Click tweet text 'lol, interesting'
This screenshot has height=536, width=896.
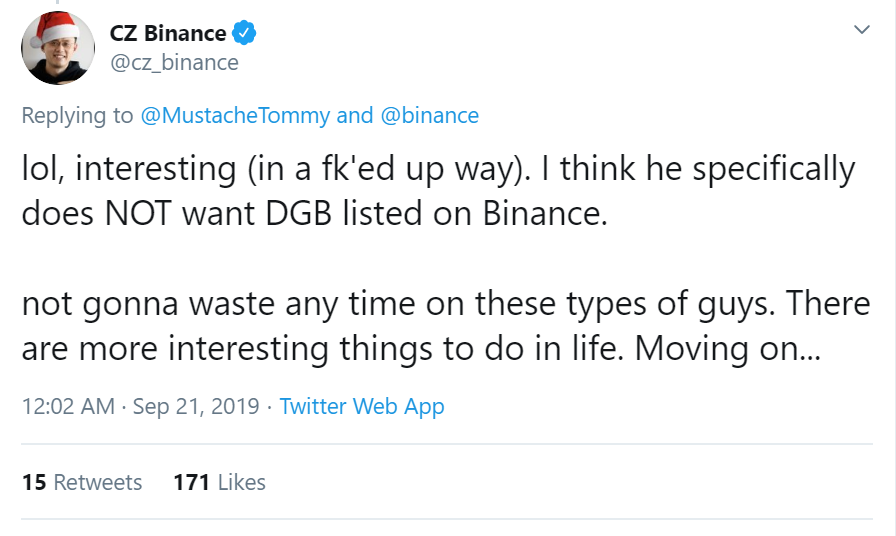coord(129,169)
